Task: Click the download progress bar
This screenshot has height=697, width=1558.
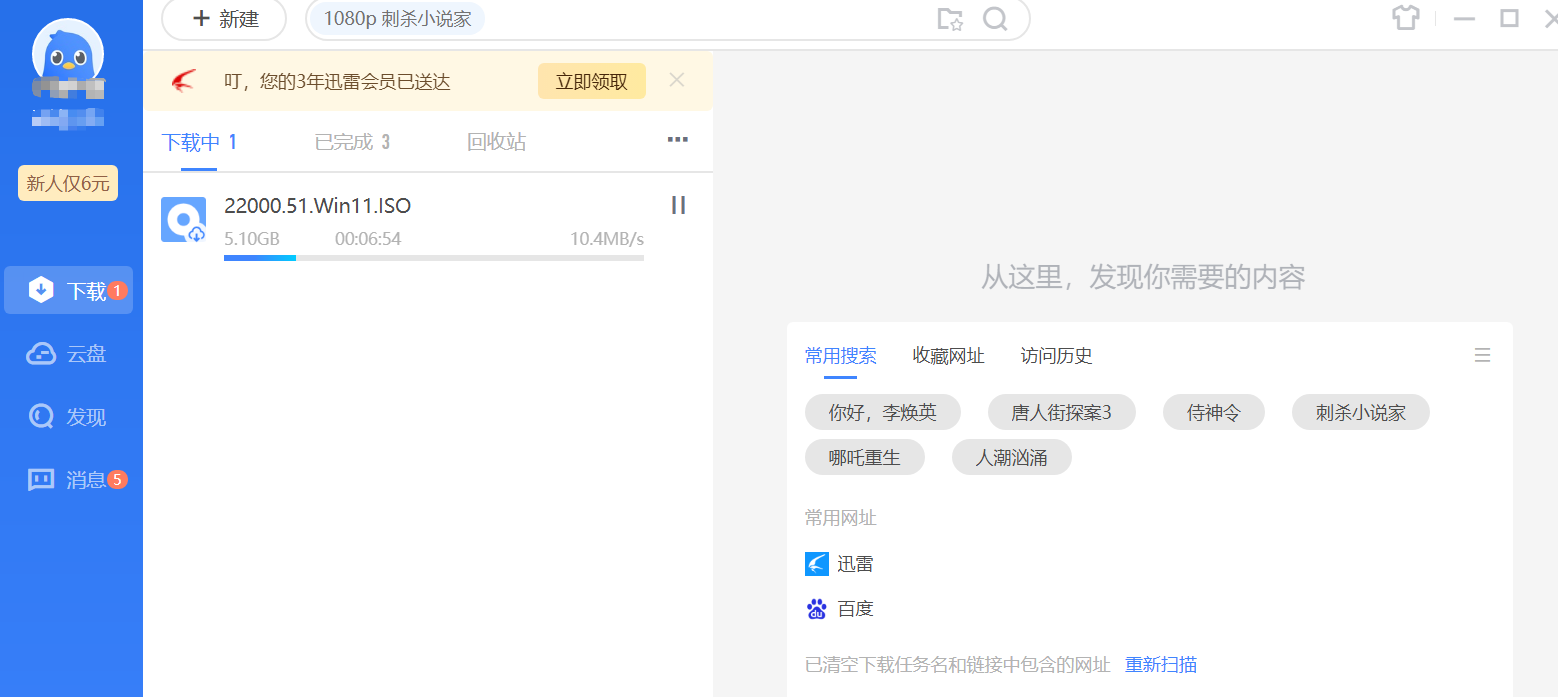Action: click(x=433, y=258)
